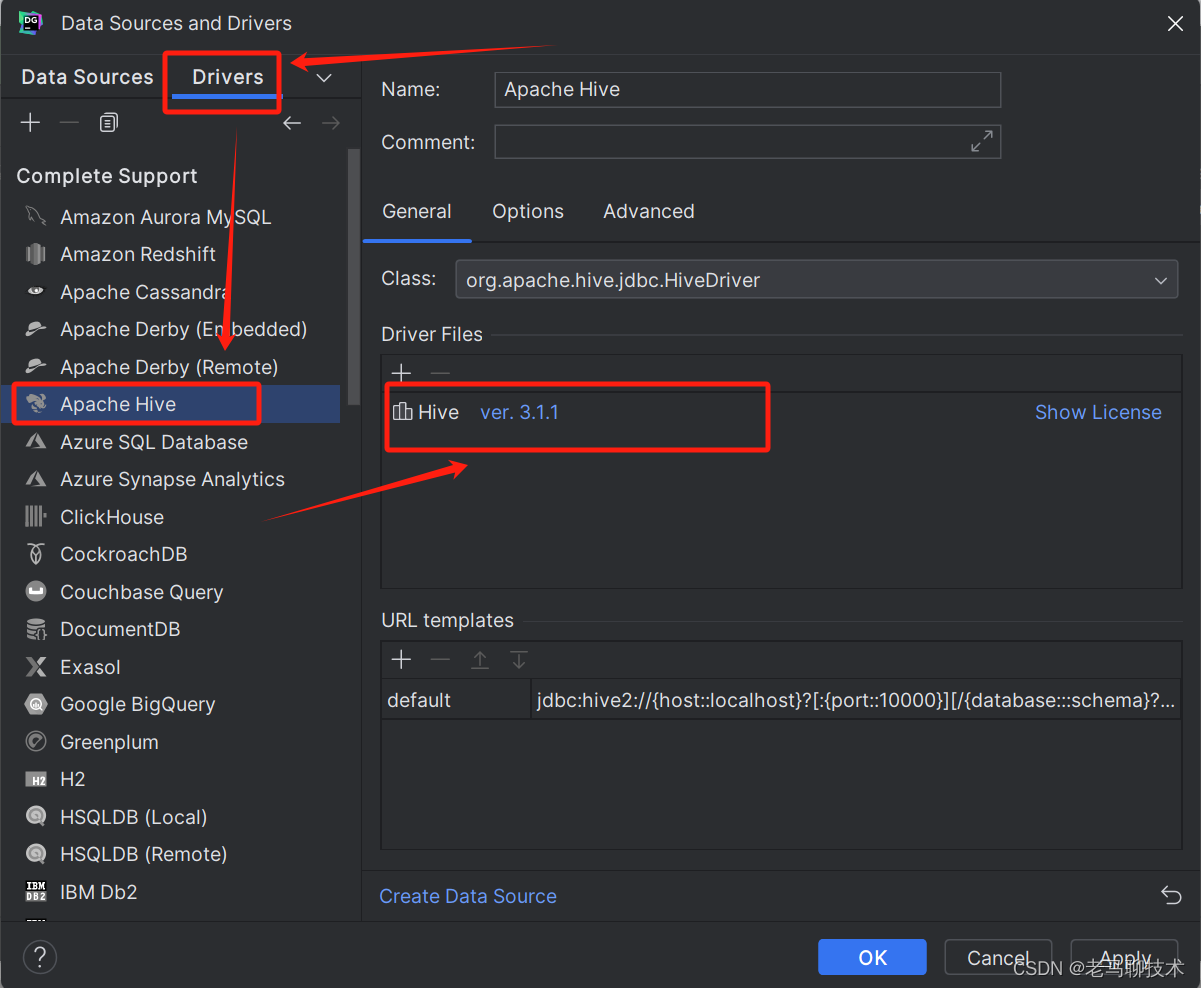Open the tabs overflow chevron dropdown
1201x988 pixels.
[323, 78]
